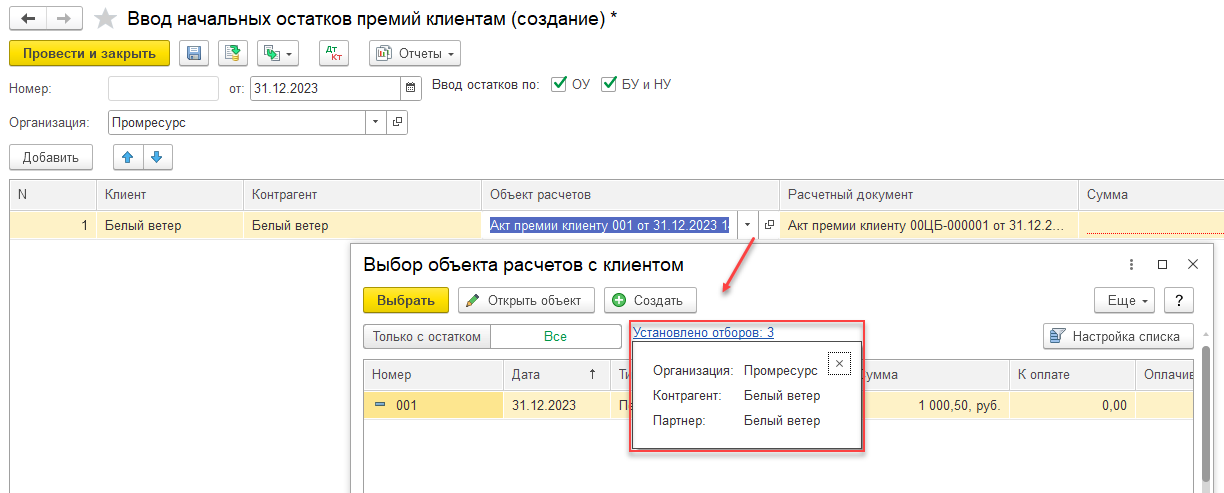Image resolution: width=1224 pixels, height=493 pixels.
Task: Open the Установлено отборов: 3 link
Action: click(703, 332)
